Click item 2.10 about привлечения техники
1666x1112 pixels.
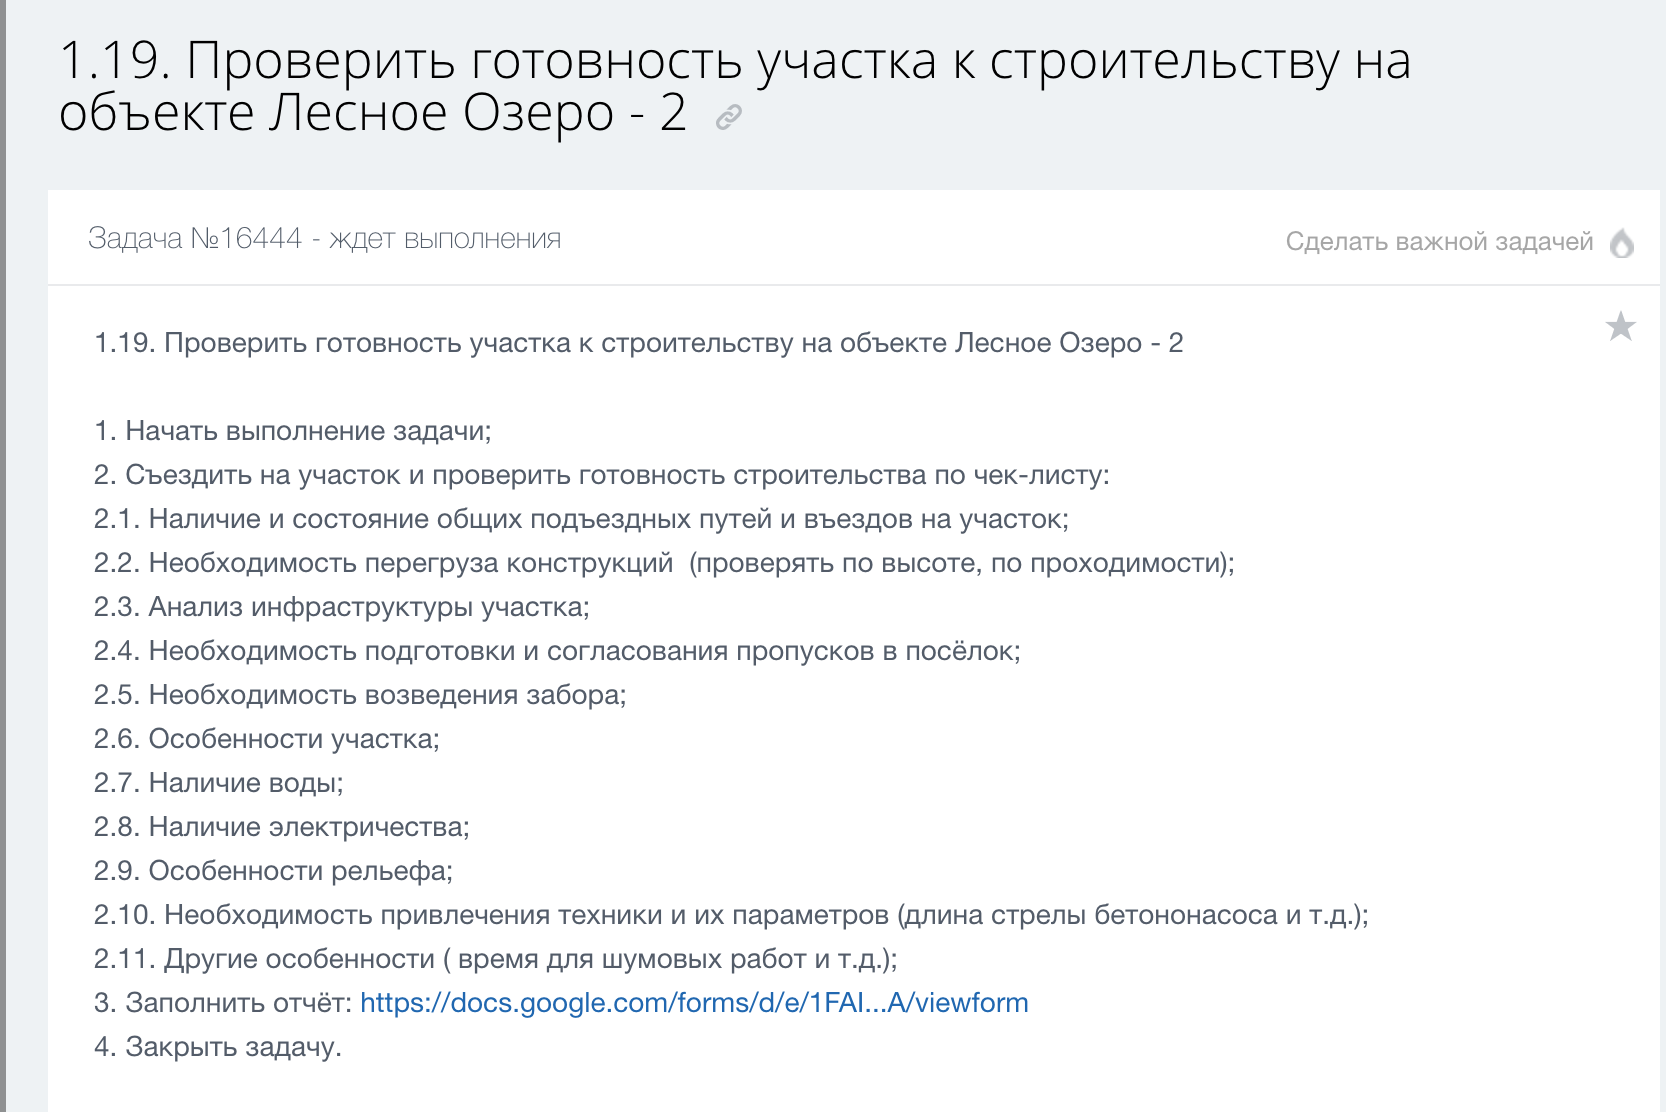click(x=730, y=915)
